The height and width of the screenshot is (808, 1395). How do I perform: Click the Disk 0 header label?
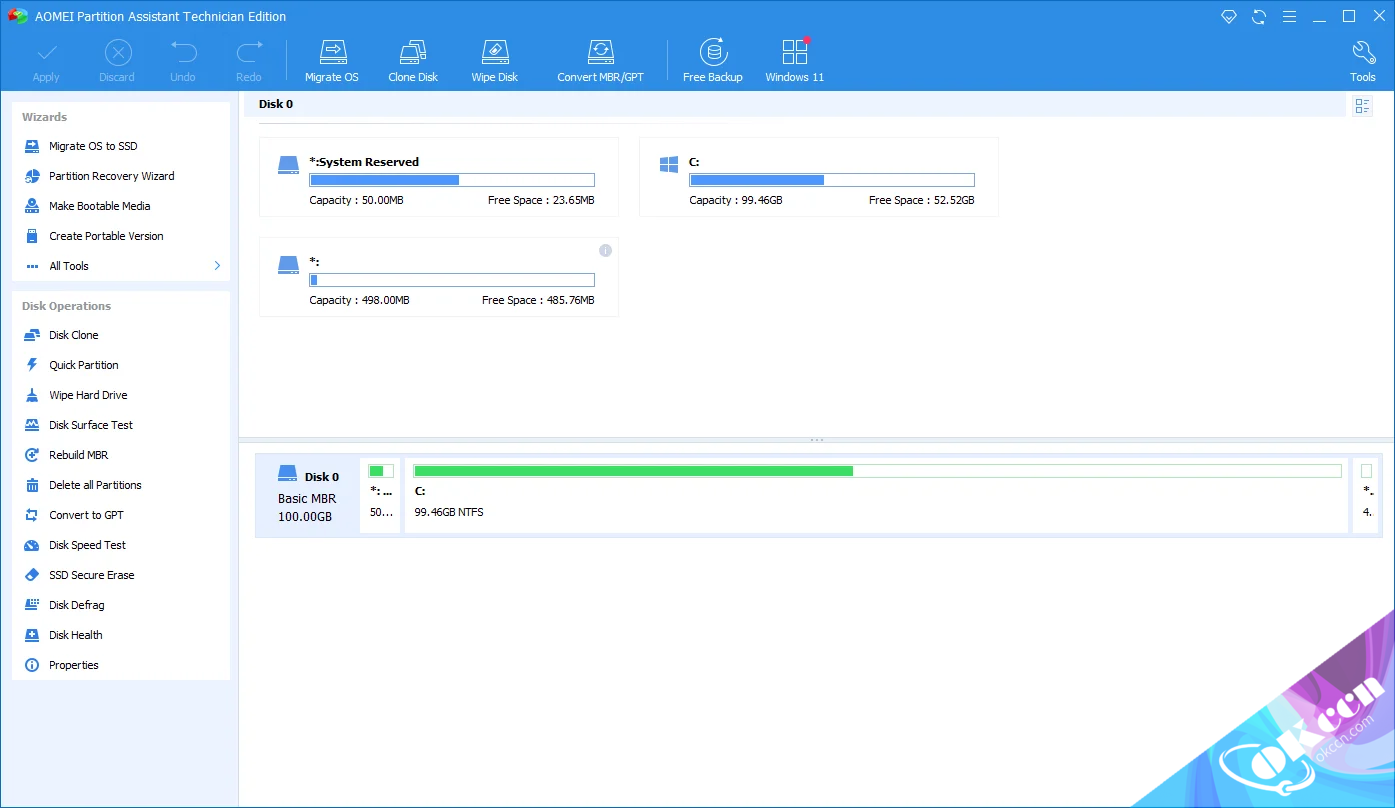[276, 104]
